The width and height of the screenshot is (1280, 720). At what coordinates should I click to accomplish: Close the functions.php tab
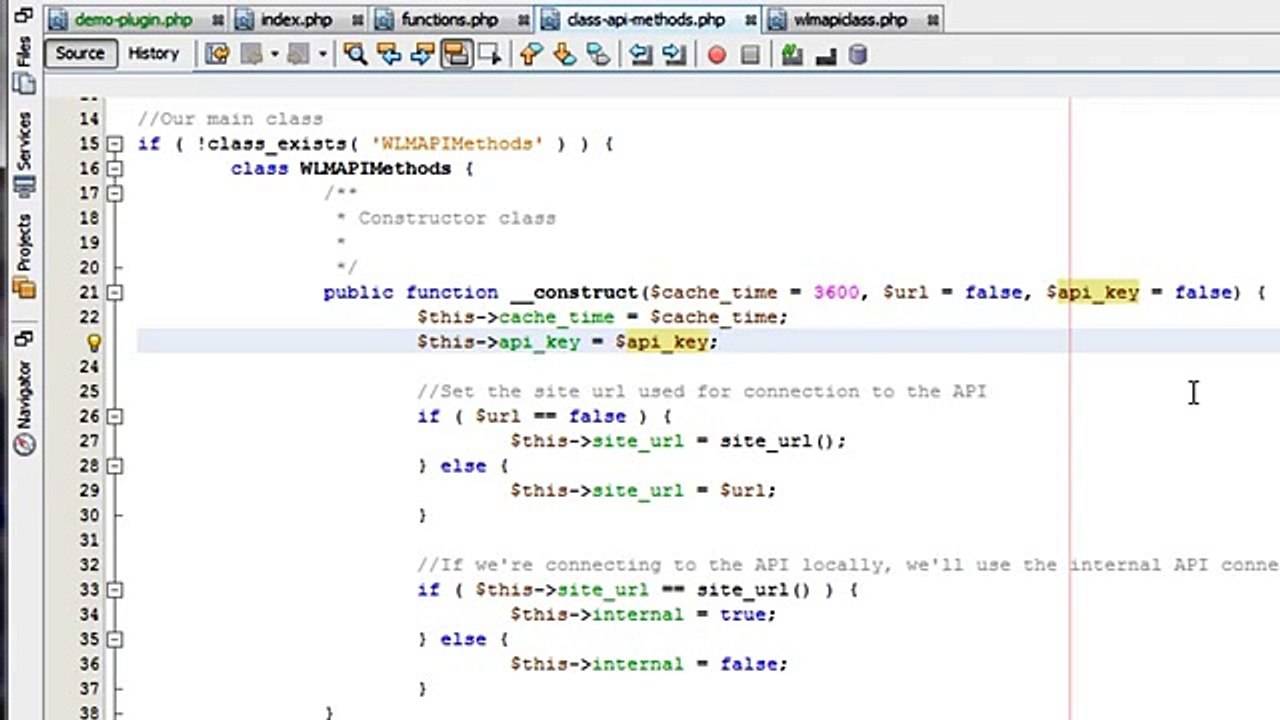click(x=522, y=20)
